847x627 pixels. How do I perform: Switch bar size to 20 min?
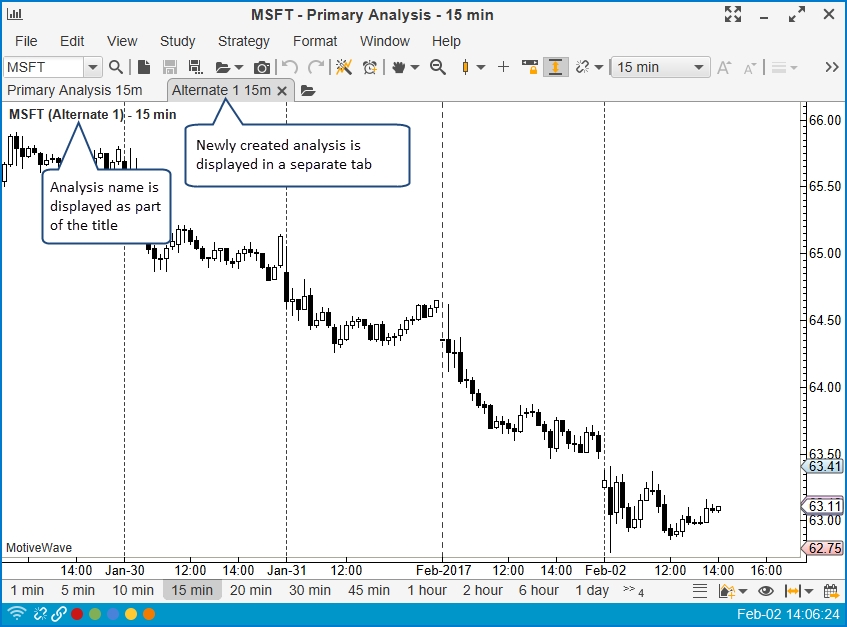click(251, 590)
